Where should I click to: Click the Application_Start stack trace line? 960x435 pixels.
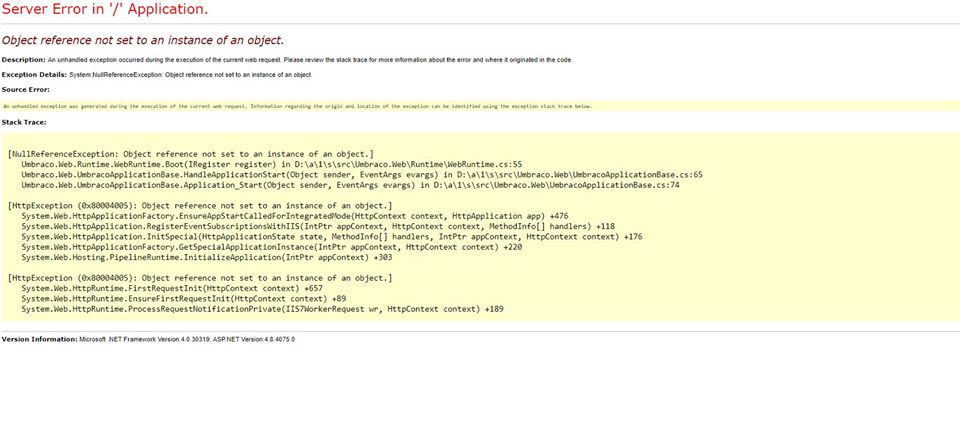tap(350, 185)
